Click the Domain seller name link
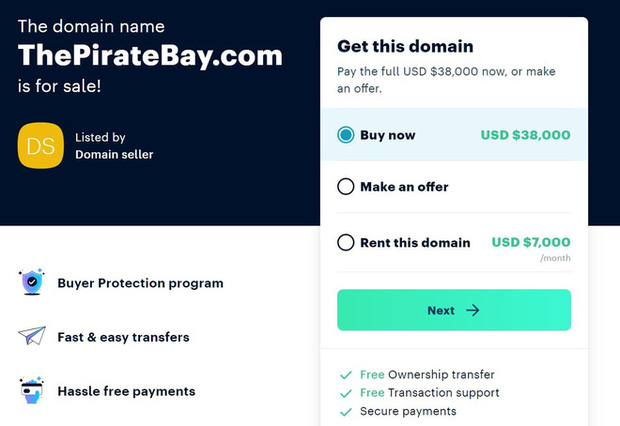The height and width of the screenshot is (426, 620). point(114,154)
